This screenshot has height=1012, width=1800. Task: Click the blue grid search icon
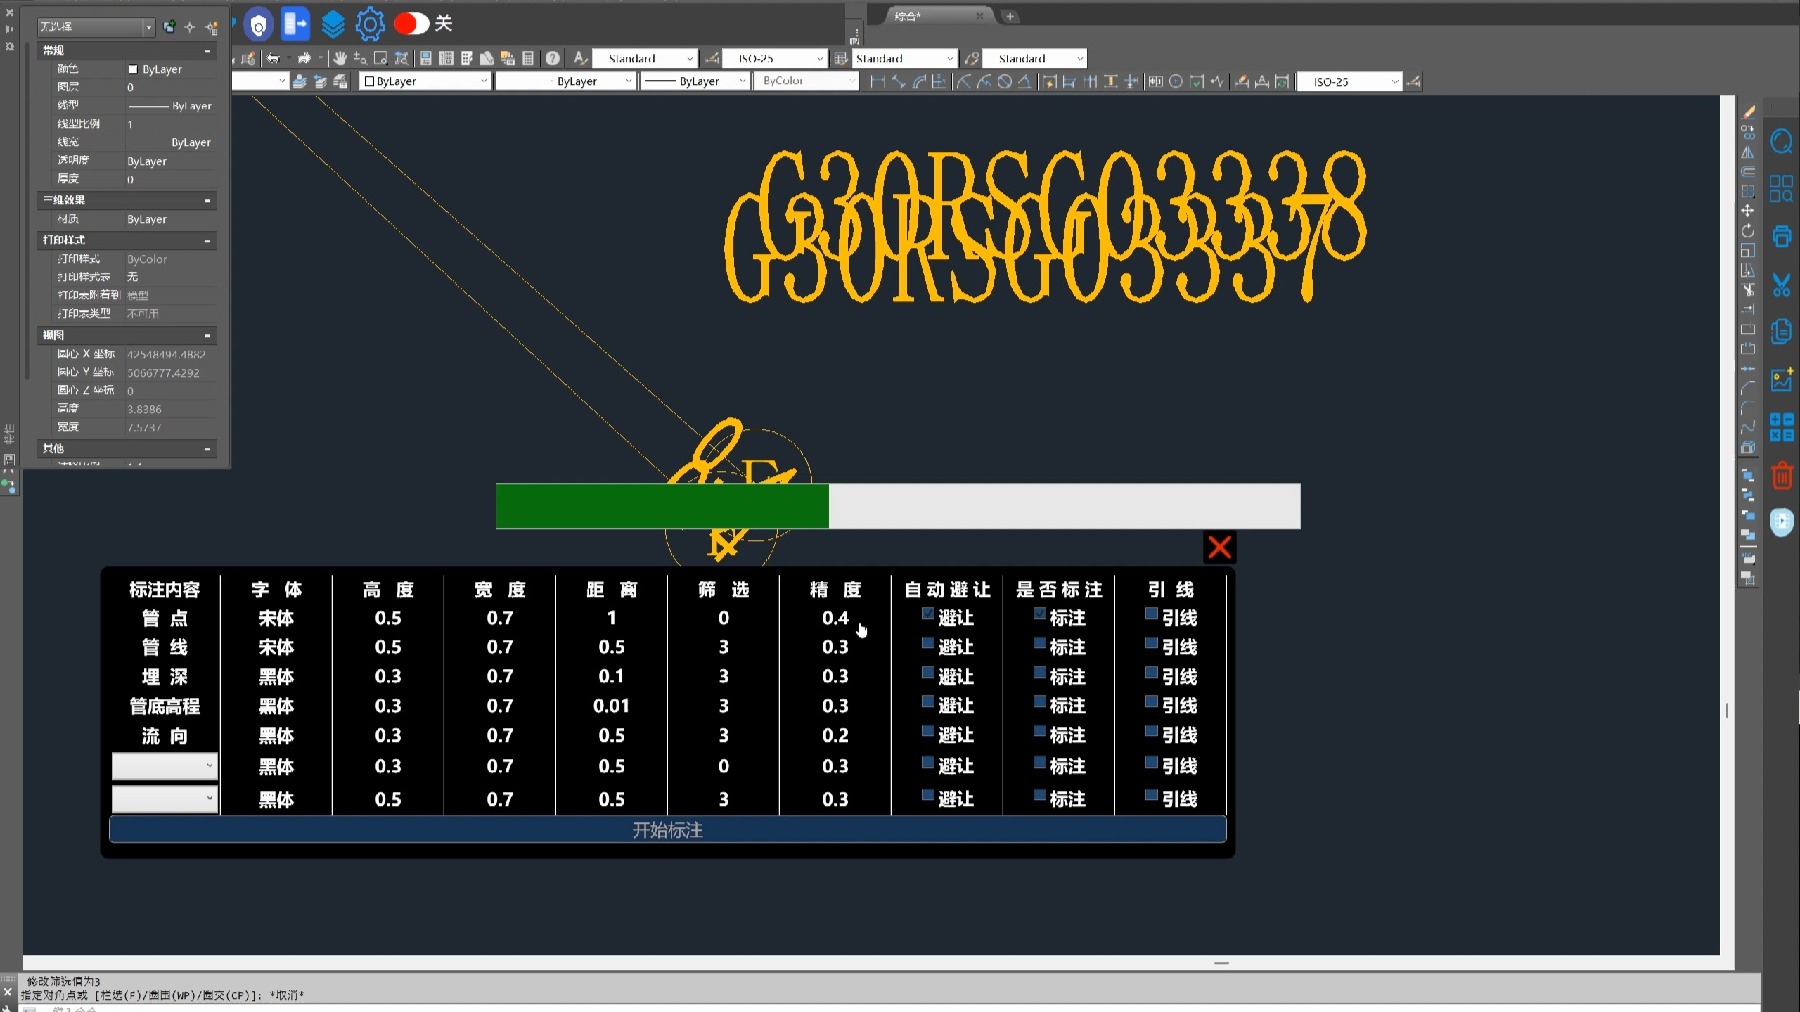(1782, 188)
